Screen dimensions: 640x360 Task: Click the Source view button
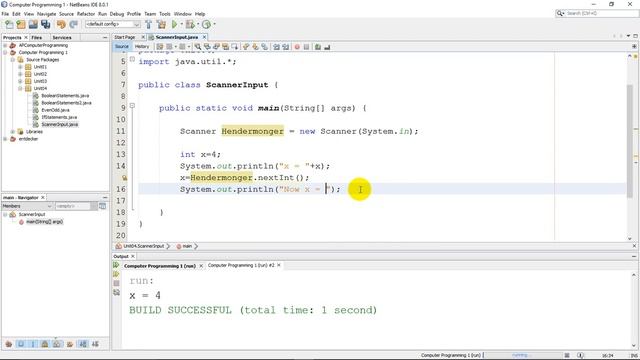click(122, 47)
